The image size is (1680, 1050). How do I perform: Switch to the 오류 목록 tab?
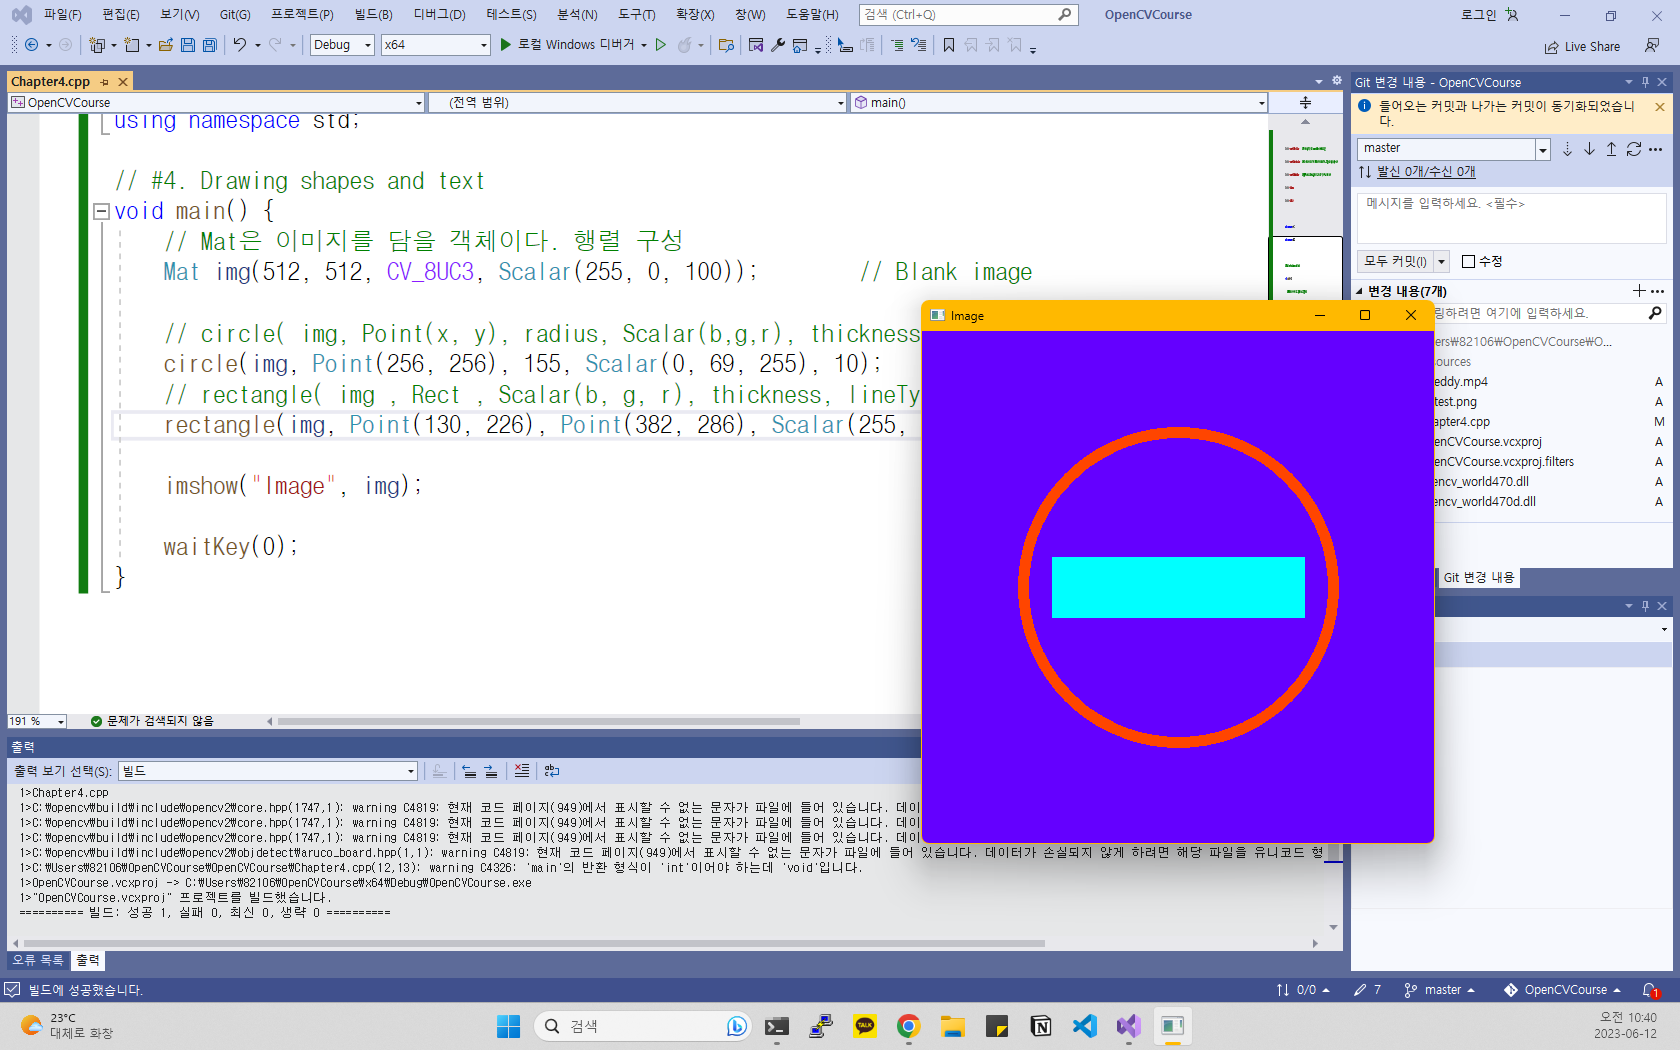(38, 960)
